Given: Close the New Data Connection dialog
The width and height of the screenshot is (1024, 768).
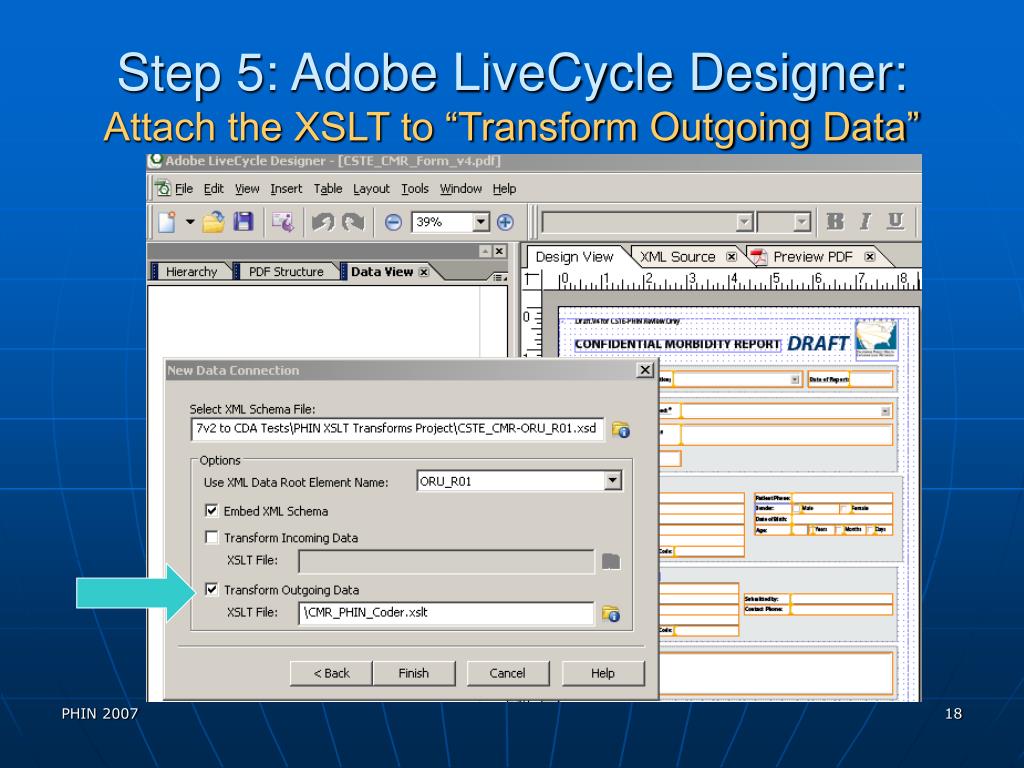Looking at the screenshot, I should pyautogui.click(x=645, y=370).
